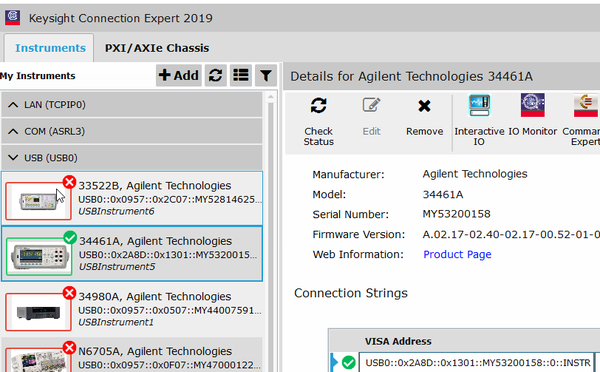Switch instrument list view mode
The image size is (600, 372).
coord(241,75)
